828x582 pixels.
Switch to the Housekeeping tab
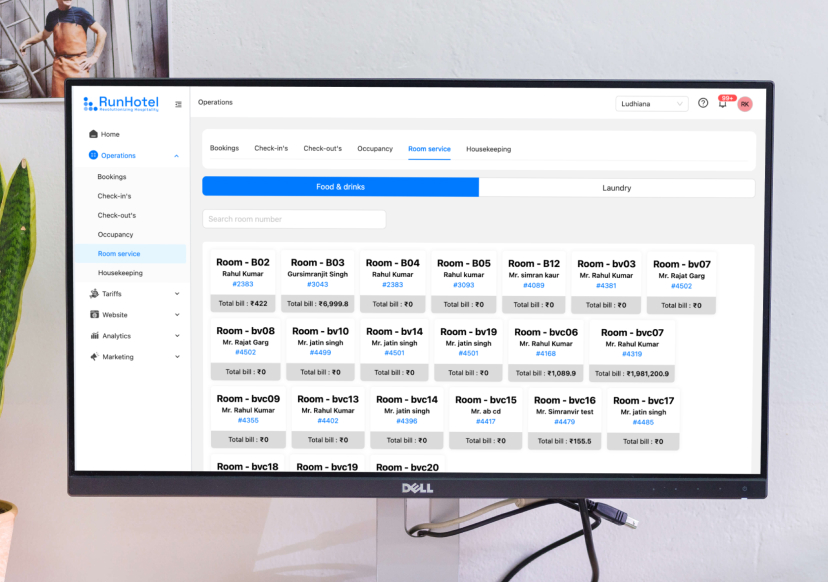[x=488, y=149]
